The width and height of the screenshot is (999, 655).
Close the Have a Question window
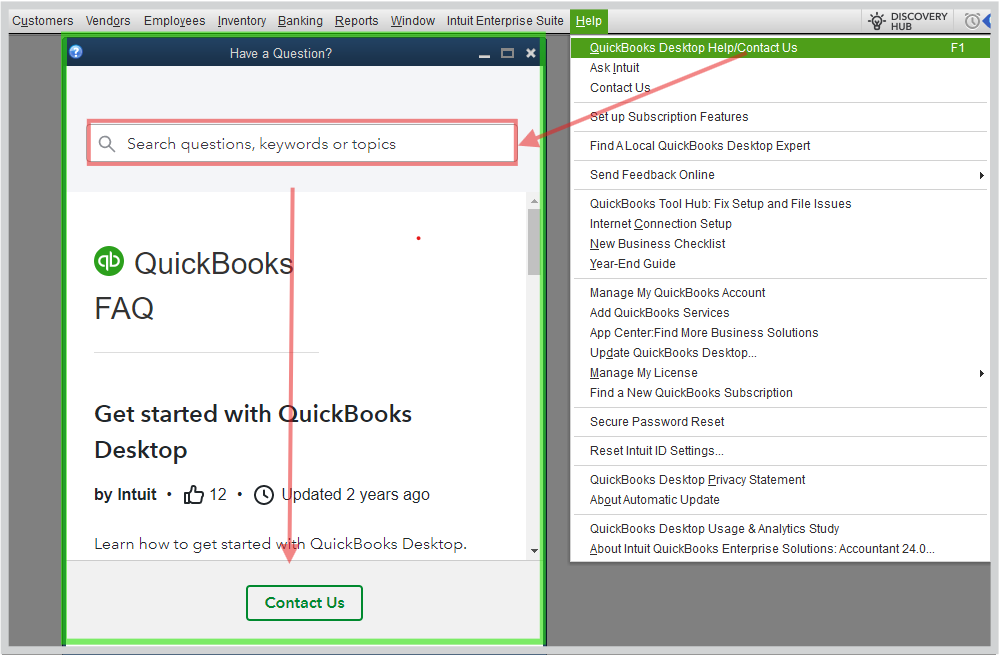(x=531, y=54)
